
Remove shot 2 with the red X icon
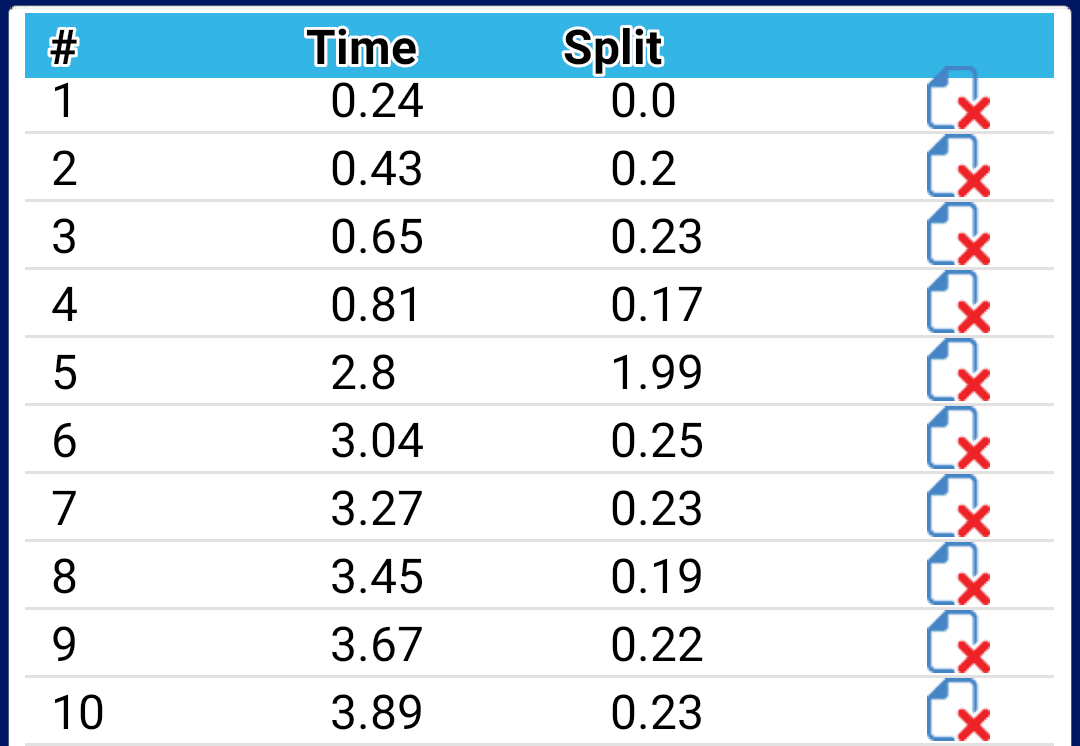pyautogui.click(x=958, y=166)
